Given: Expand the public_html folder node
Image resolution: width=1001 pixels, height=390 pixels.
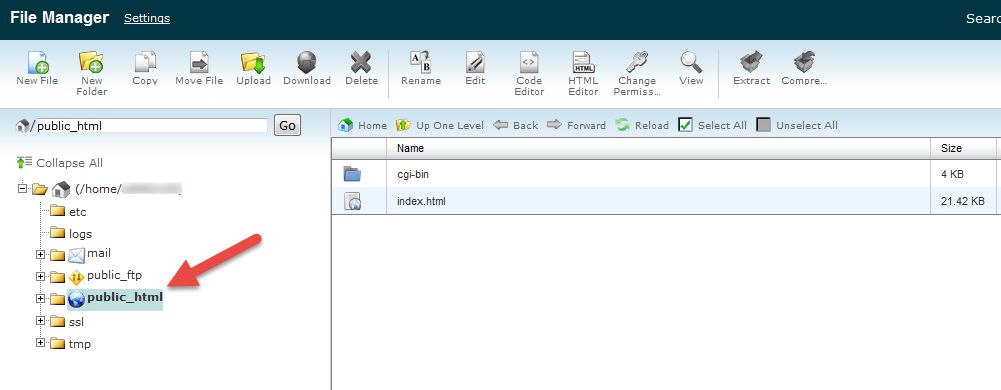Looking at the screenshot, I should (41, 298).
